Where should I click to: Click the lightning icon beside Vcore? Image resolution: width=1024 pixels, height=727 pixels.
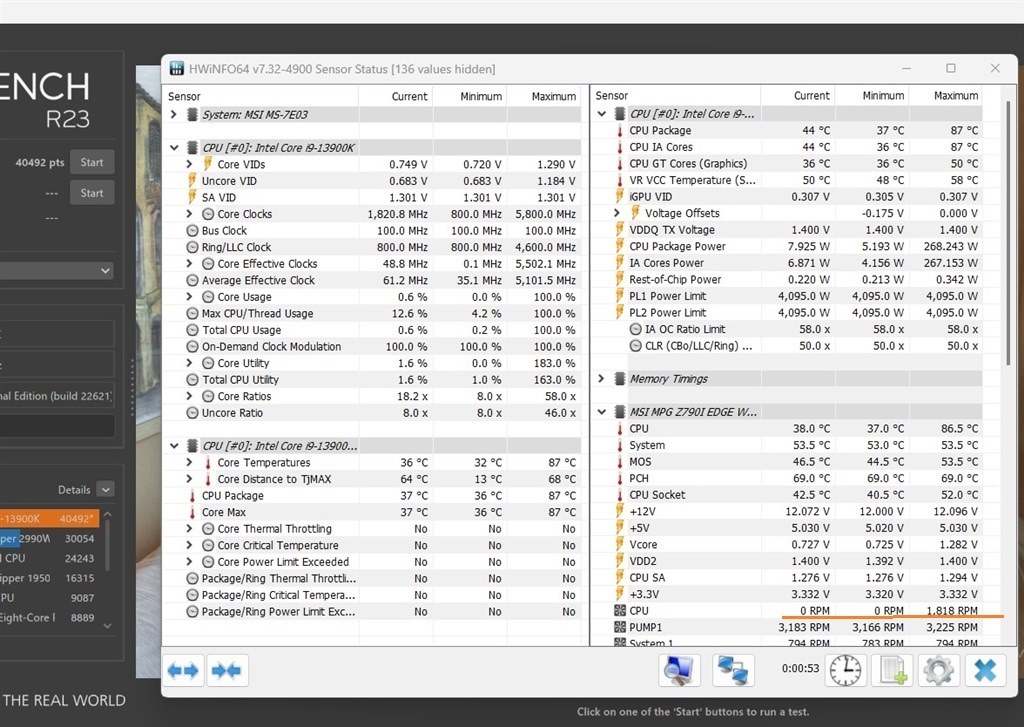tap(620, 544)
